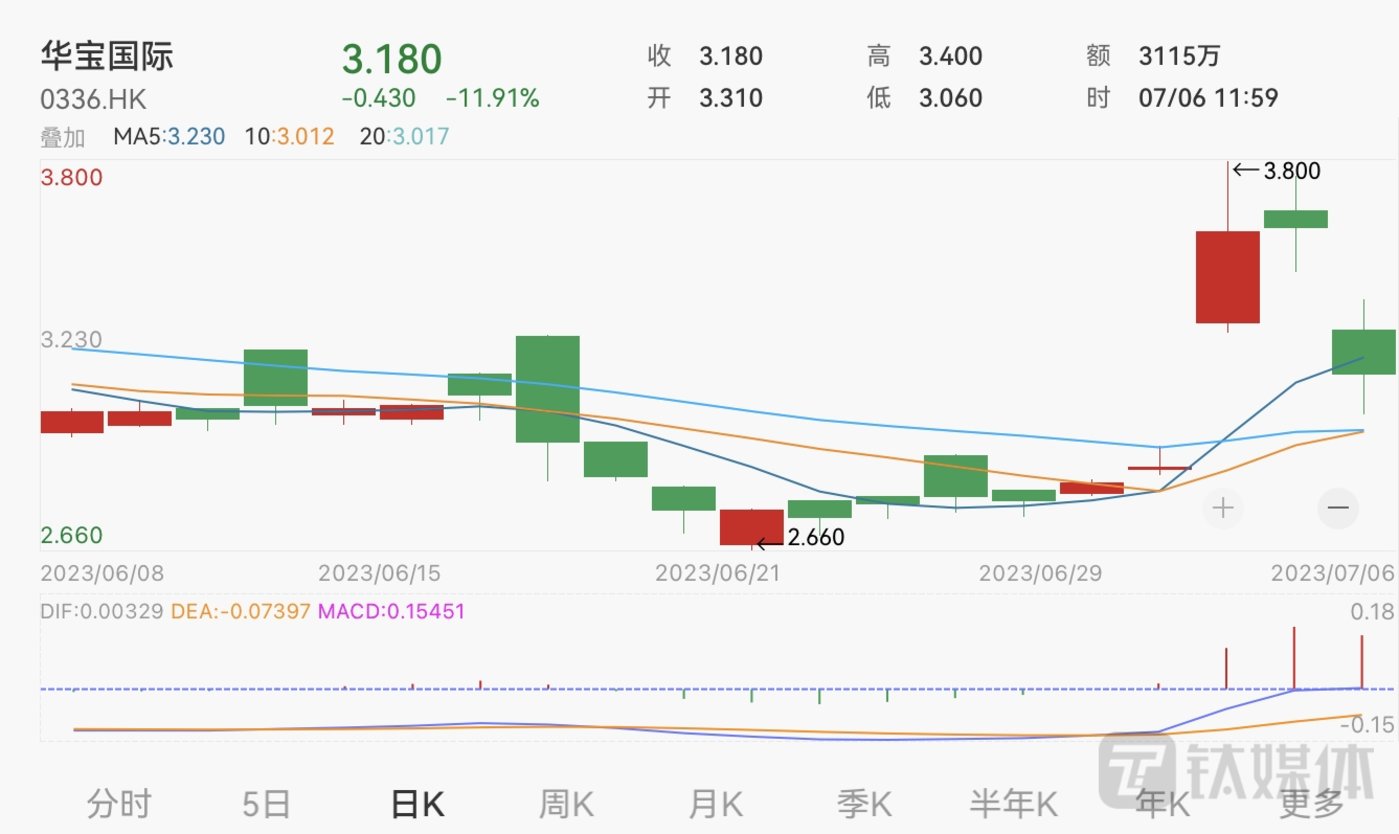Open the 叠加 overlay option
Screen dimensions: 1399x834
[63, 137]
